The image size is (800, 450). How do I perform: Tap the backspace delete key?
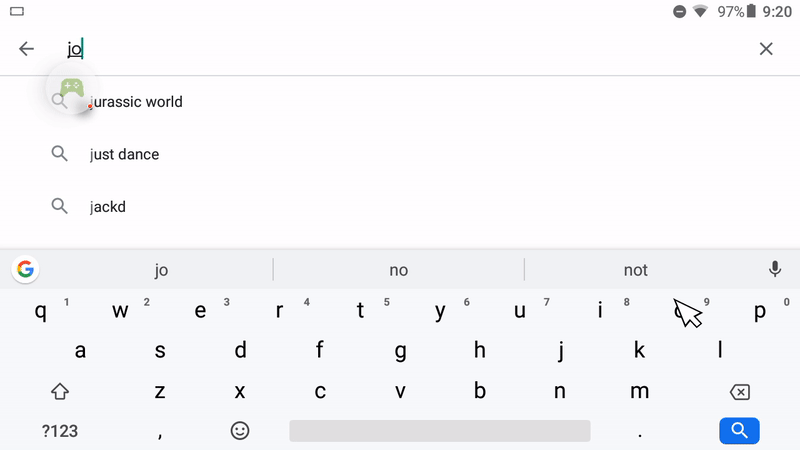click(739, 392)
